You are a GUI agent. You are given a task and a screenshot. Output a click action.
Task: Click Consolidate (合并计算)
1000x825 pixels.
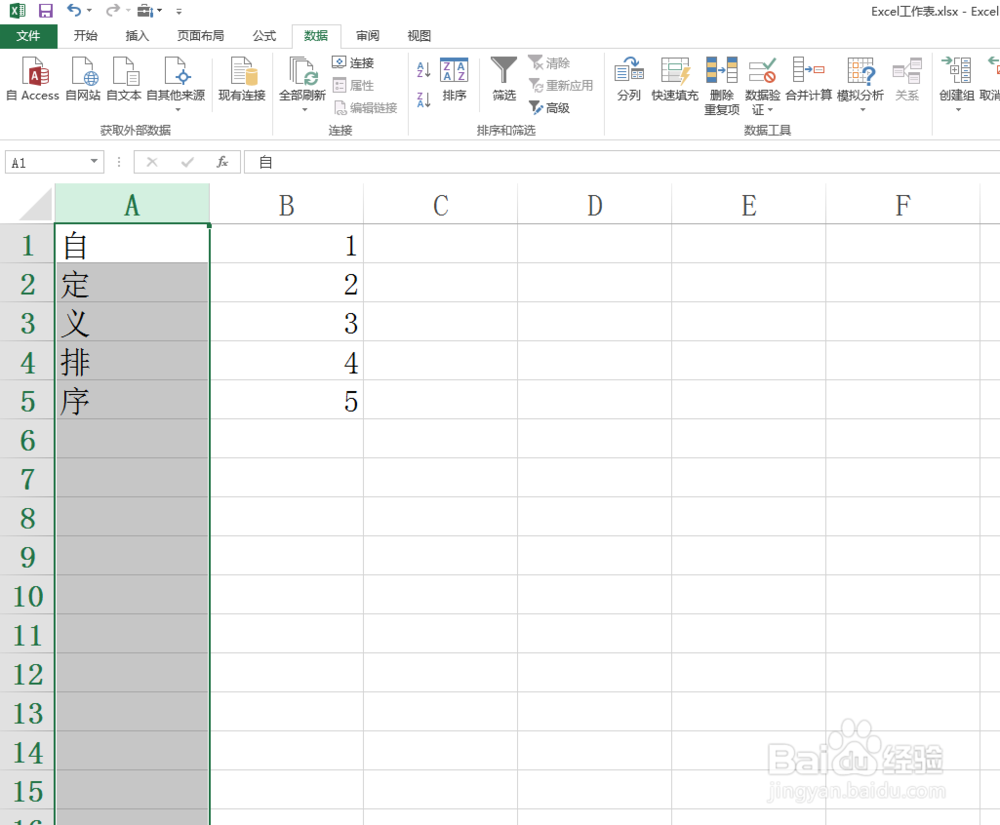(809, 78)
